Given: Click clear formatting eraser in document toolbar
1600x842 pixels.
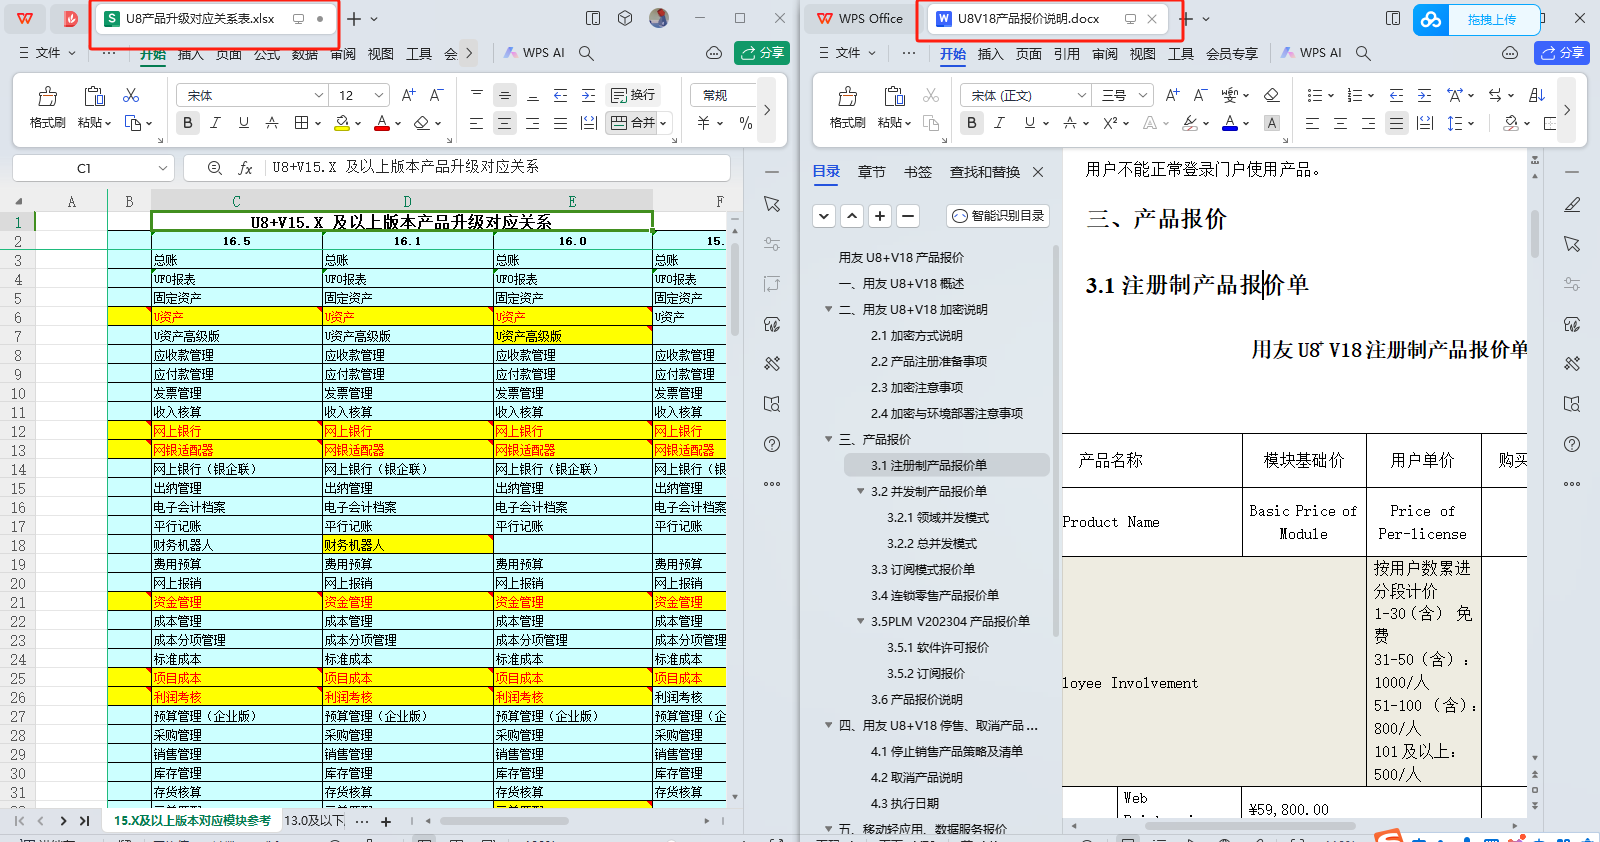Looking at the screenshot, I should (x=1271, y=95).
